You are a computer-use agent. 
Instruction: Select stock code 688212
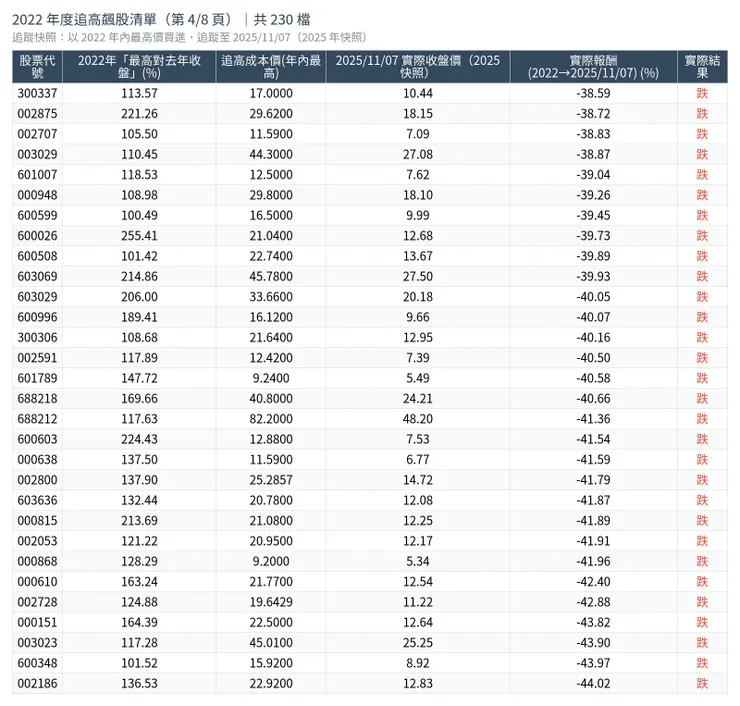37,419
